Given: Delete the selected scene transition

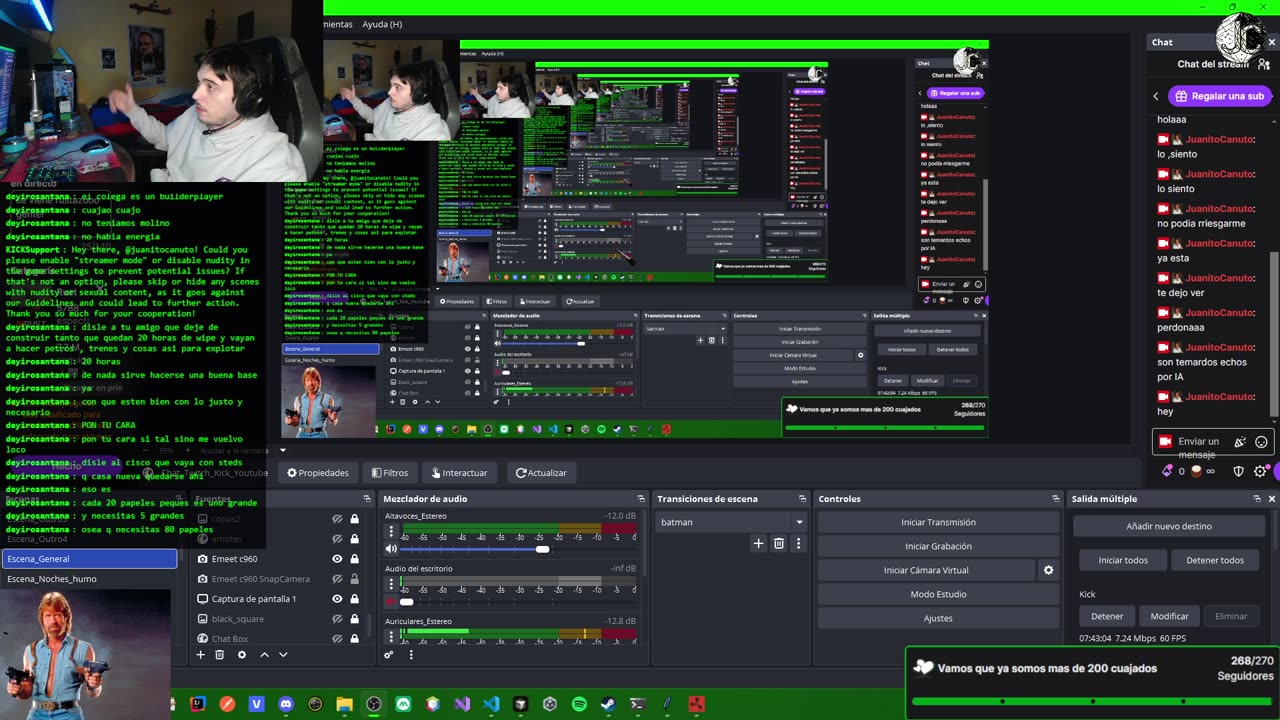Looking at the screenshot, I should tap(779, 544).
